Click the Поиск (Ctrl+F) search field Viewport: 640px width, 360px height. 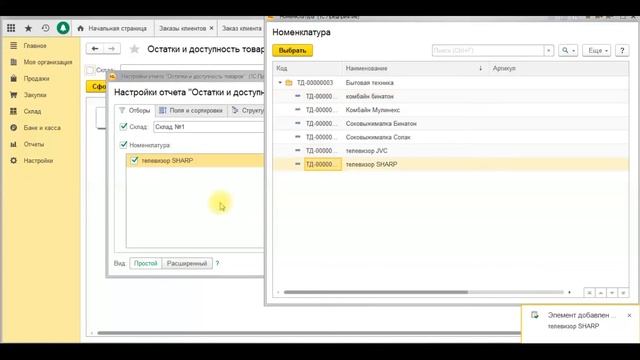coord(488,50)
